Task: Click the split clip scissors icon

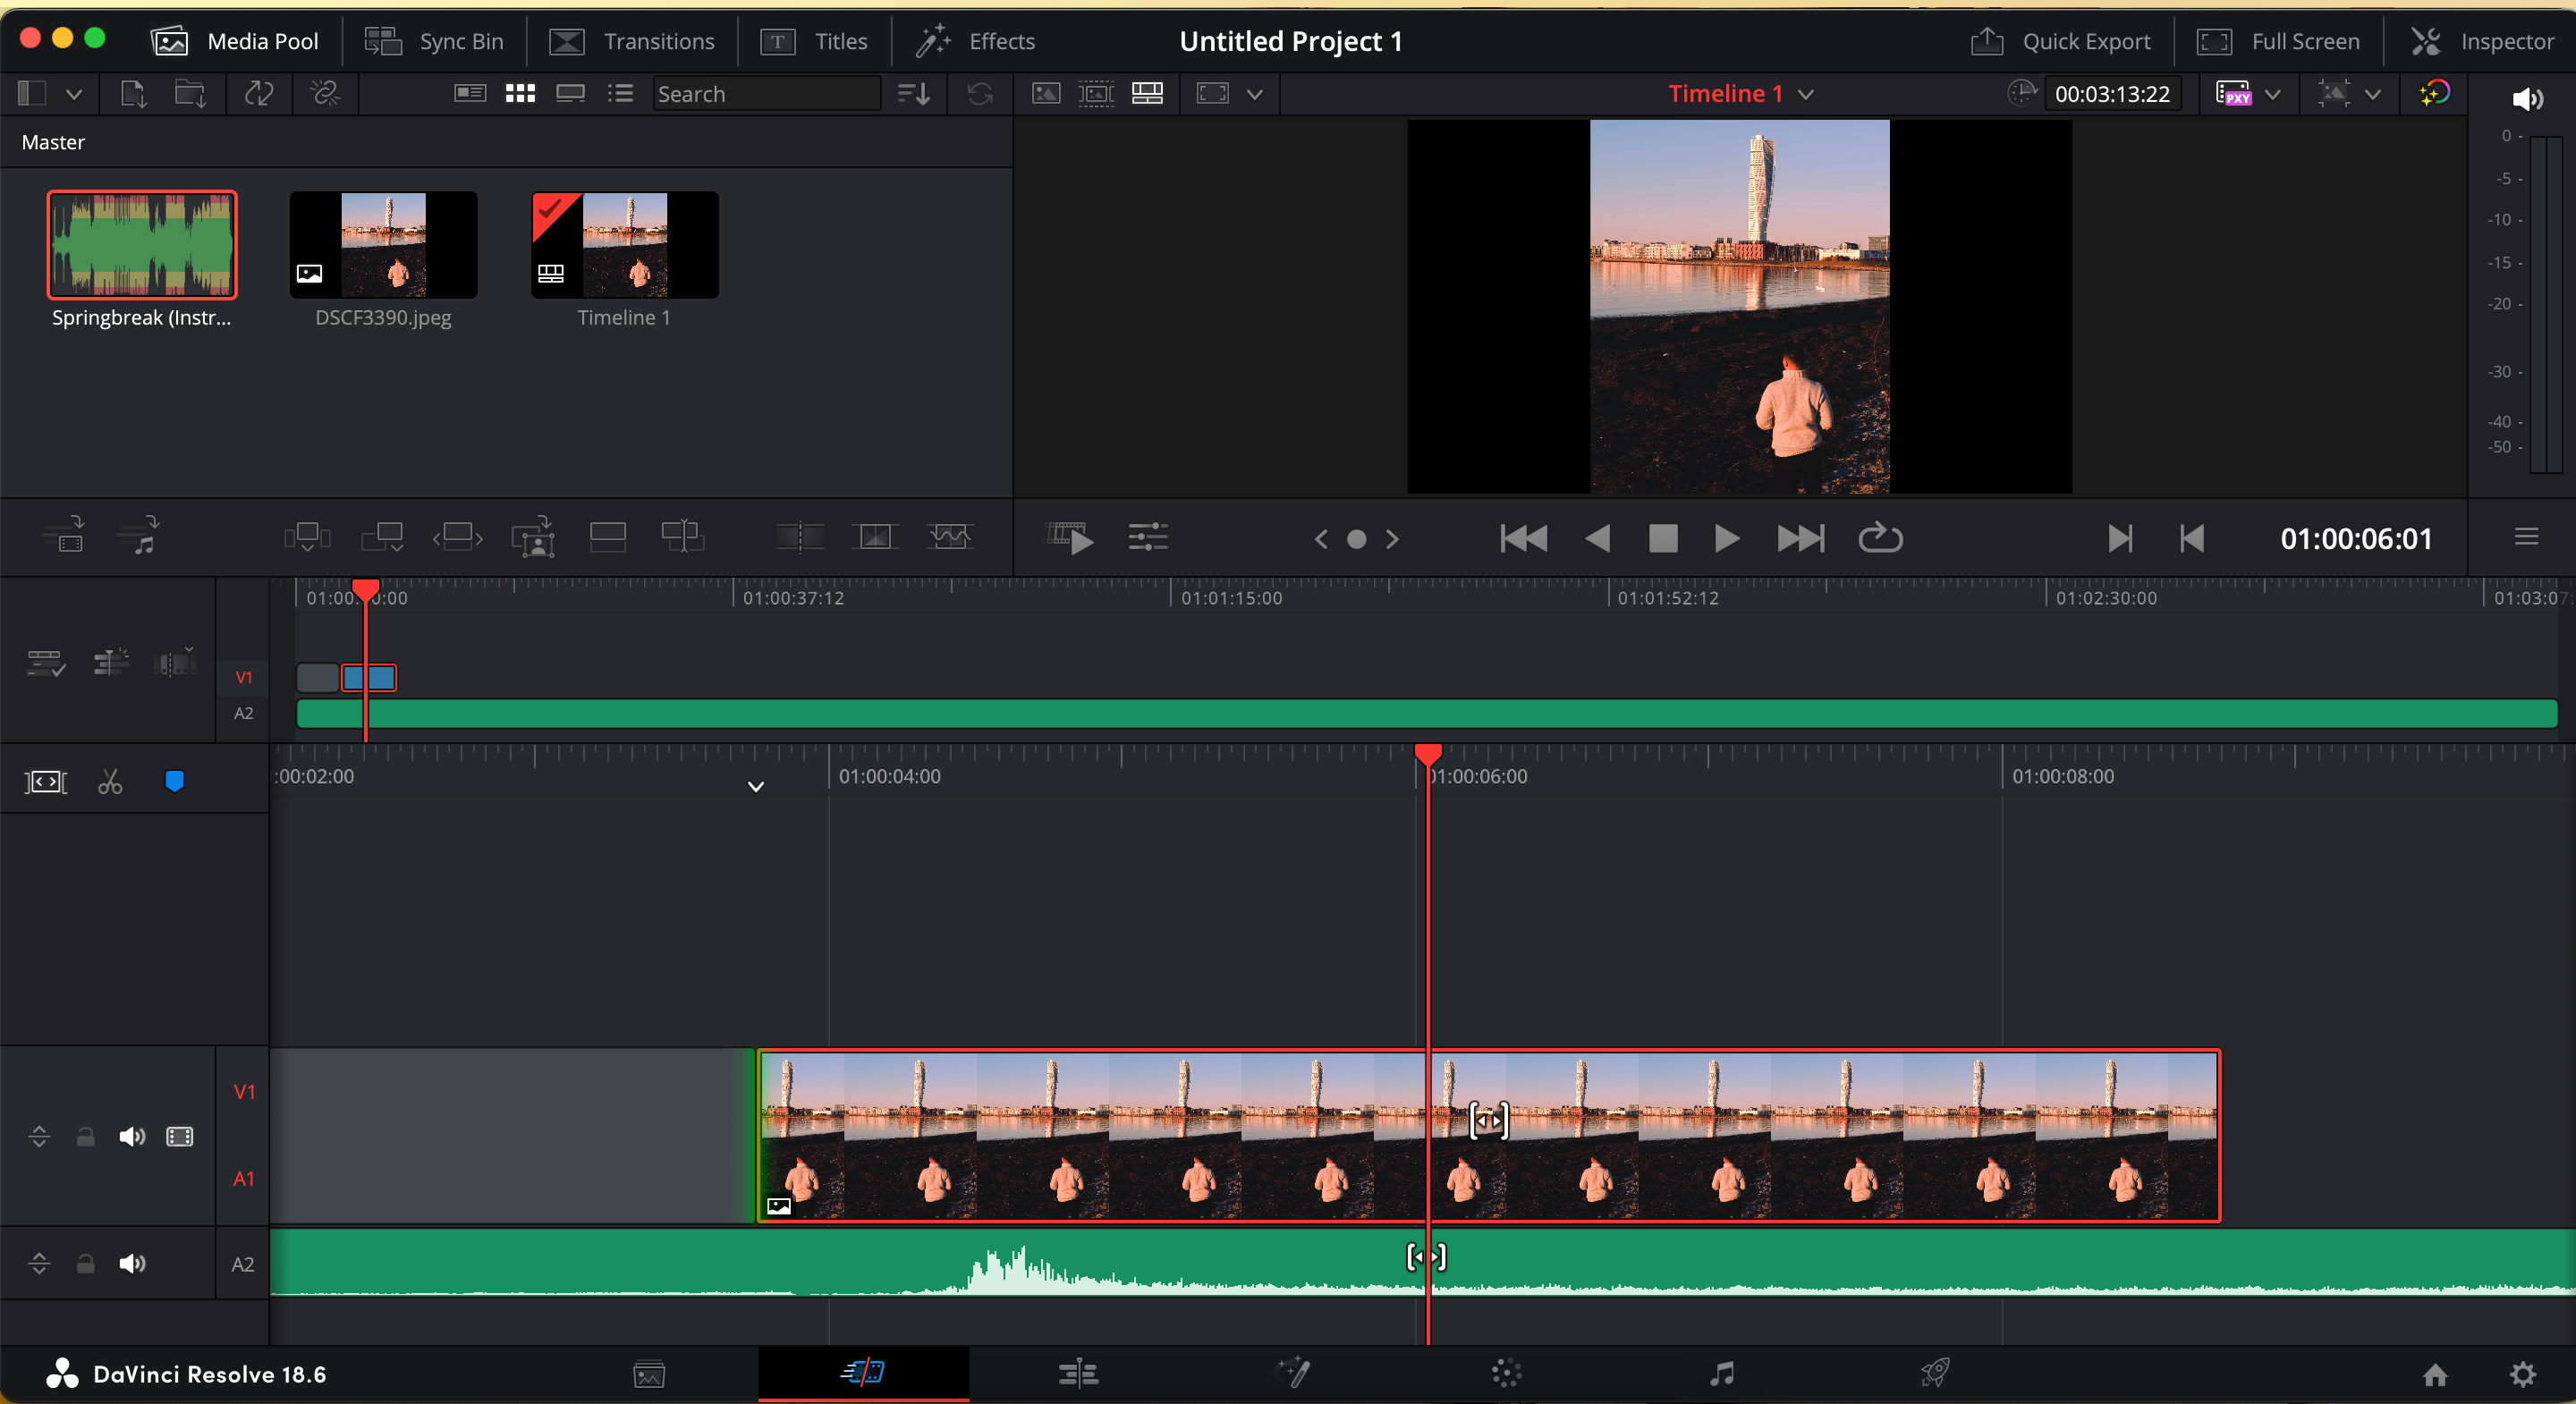Action: tap(110, 782)
